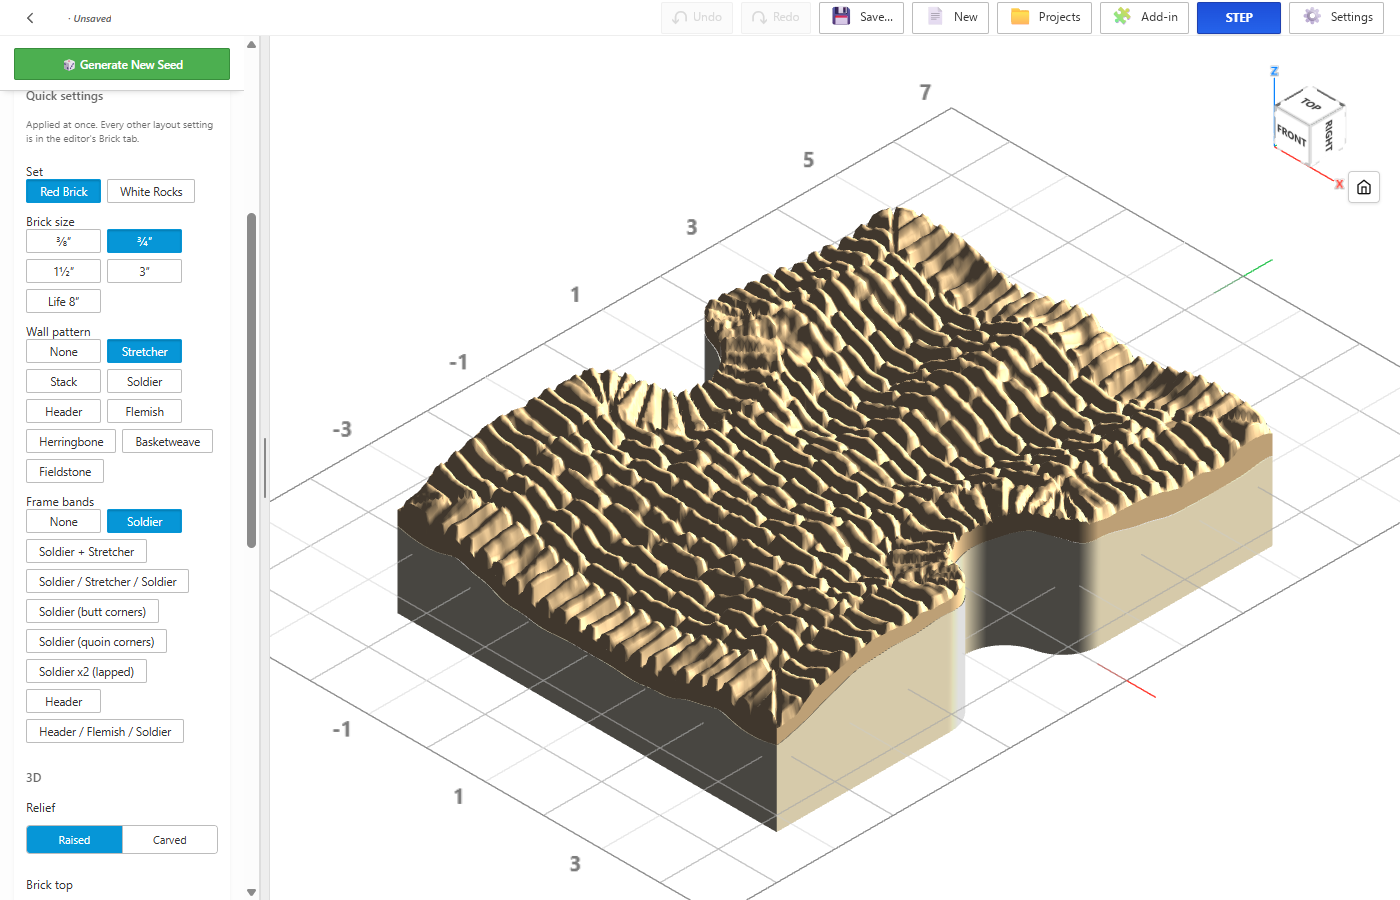Screen dimensions: 1400x900
Task: Open Settings
Action: coord(1337,18)
